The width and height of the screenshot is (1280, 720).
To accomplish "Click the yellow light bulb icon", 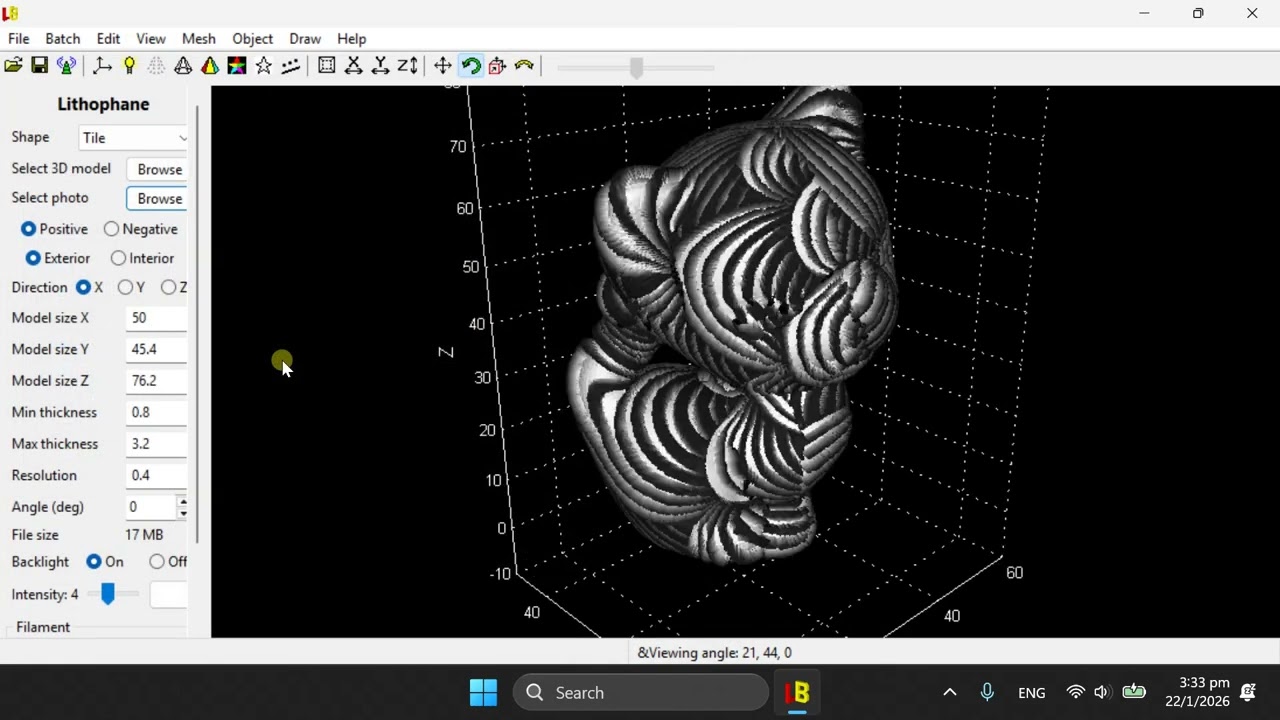I will pos(129,66).
